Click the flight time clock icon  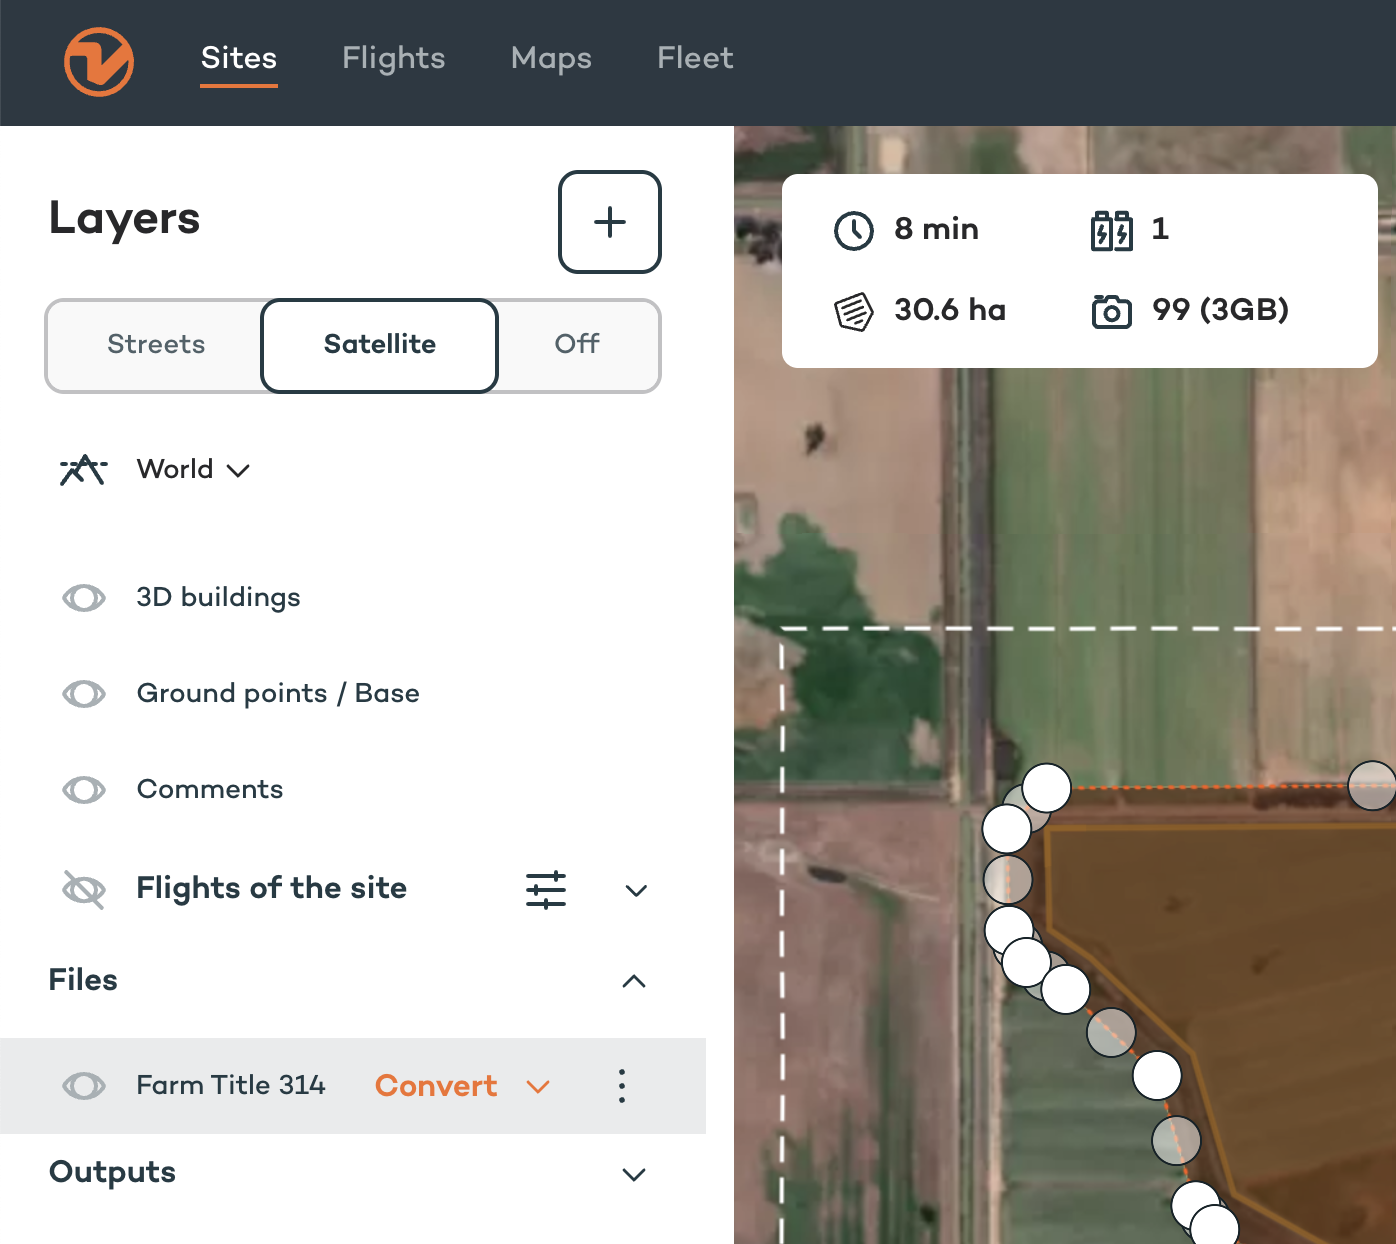pos(854,230)
